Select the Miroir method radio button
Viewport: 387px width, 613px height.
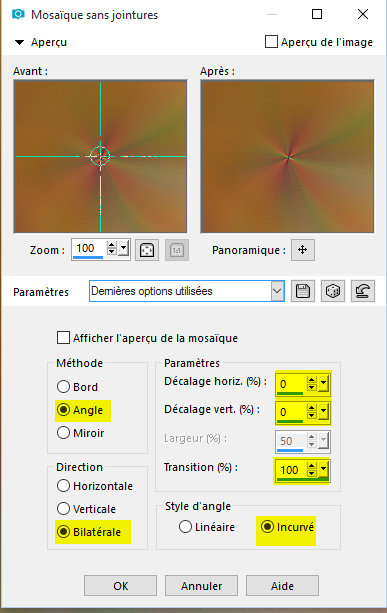point(63,433)
